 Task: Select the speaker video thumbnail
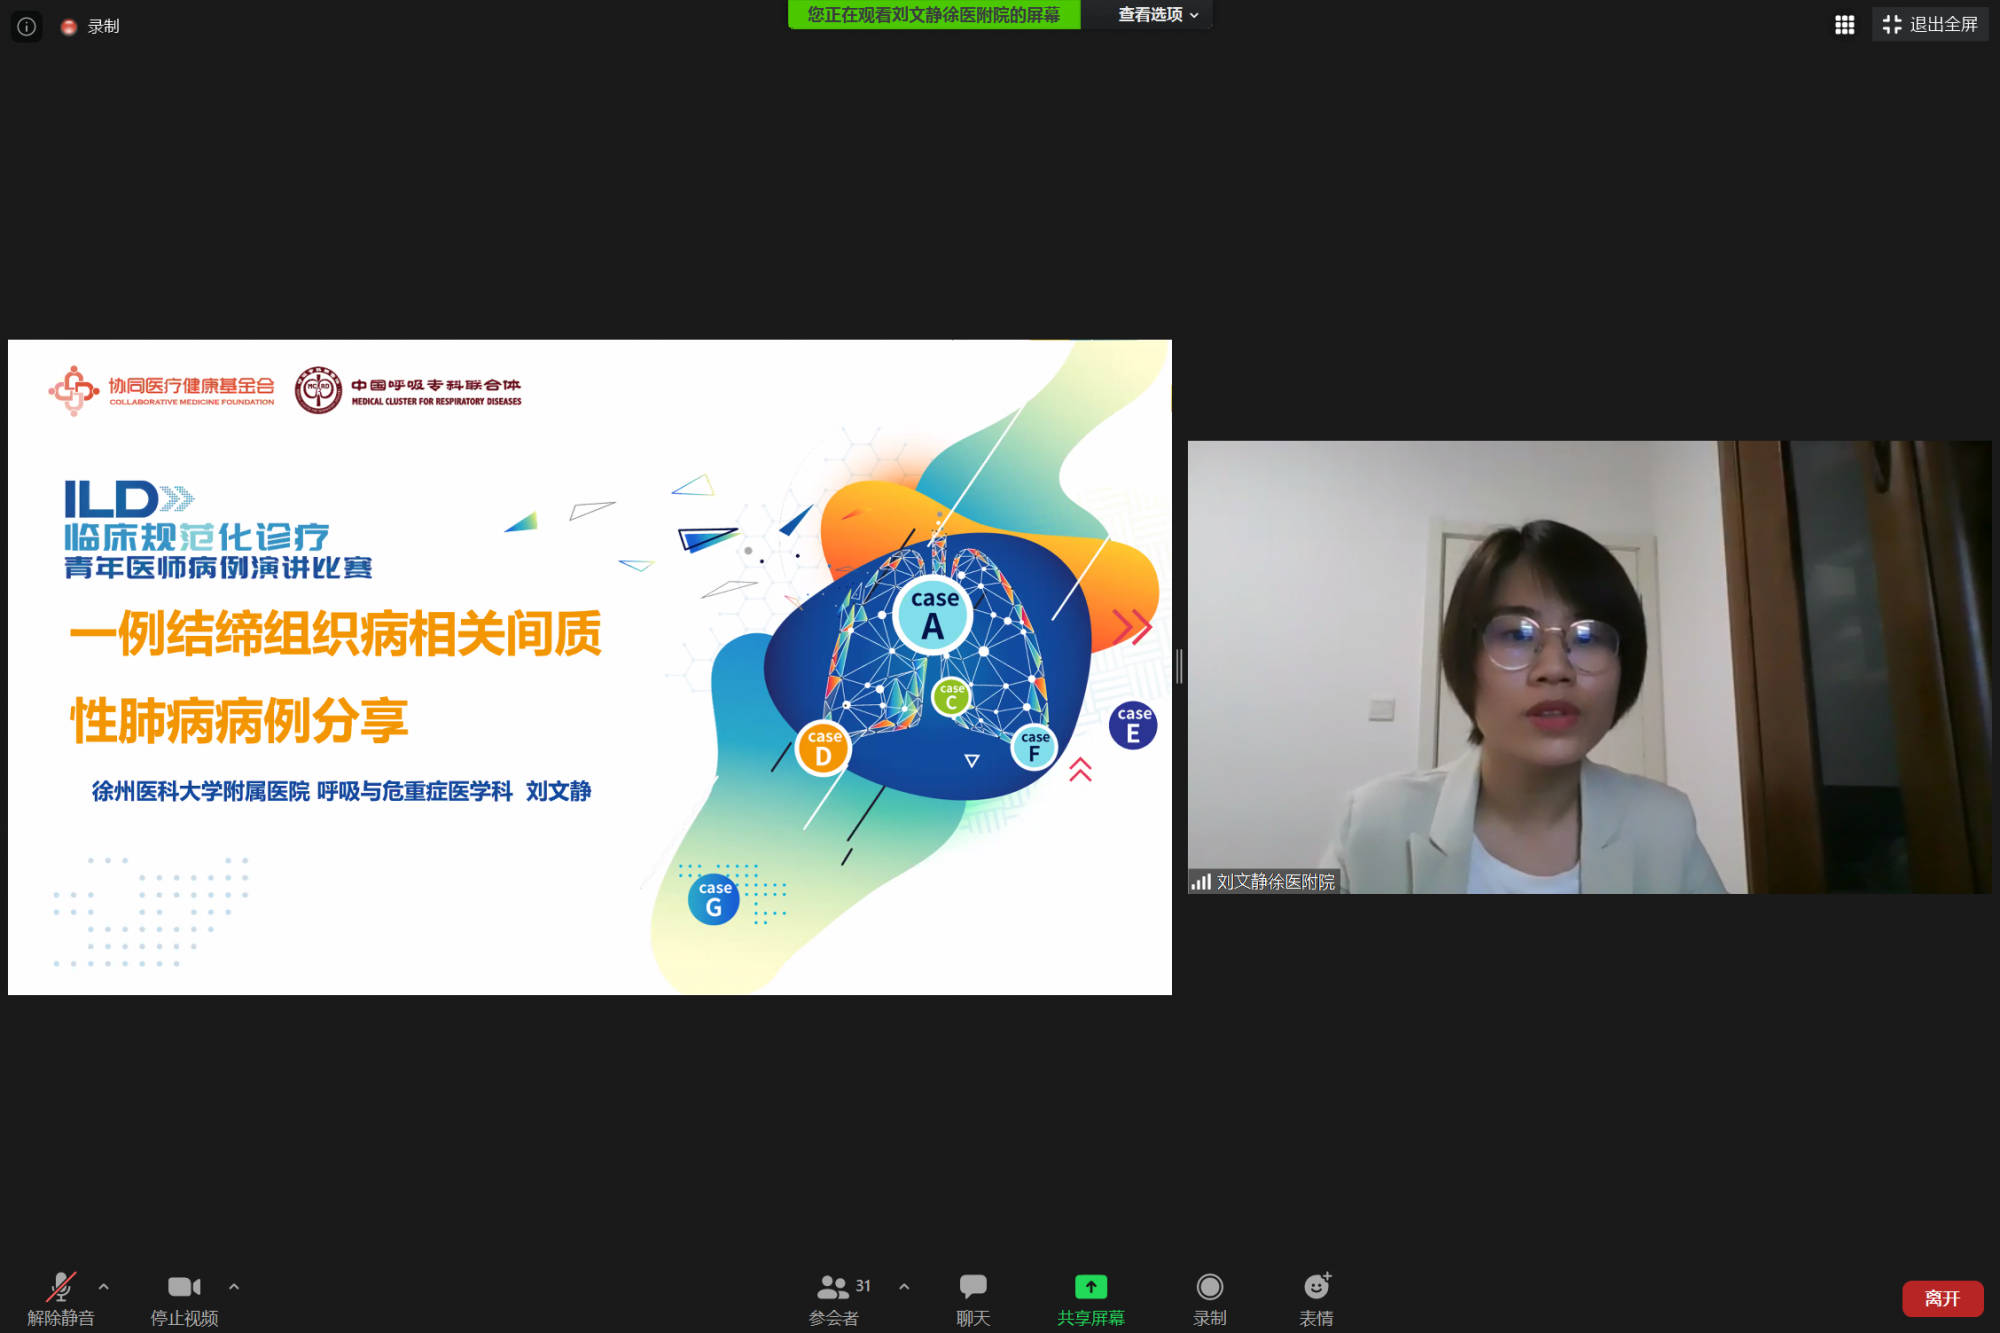[1588, 666]
